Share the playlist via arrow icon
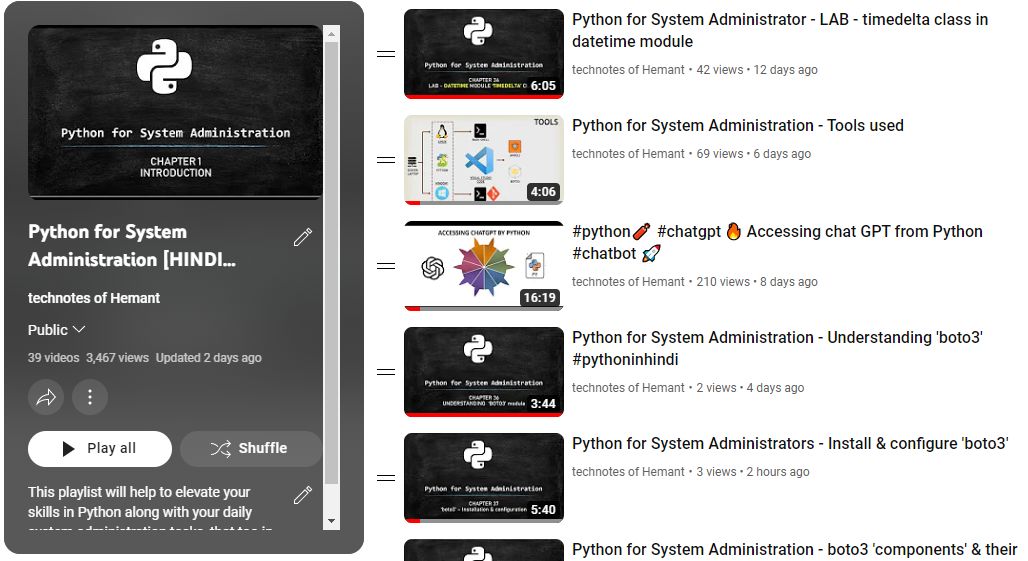The width and height of the screenshot is (1028, 561). coord(46,397)
